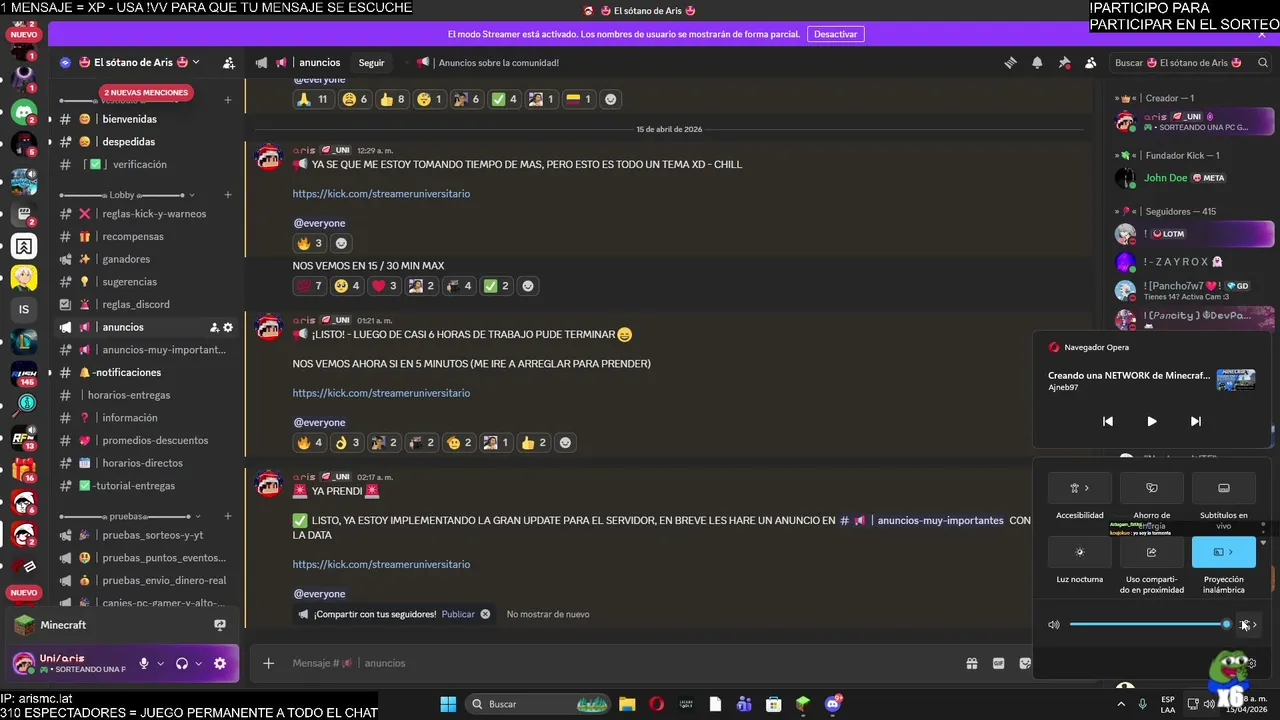Expand Accesibilidad quick settings tile
1280x720 pixels.
(1079, 488)
